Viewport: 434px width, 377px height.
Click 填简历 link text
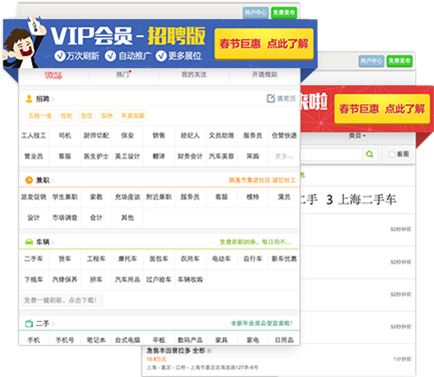click(286, 99)
